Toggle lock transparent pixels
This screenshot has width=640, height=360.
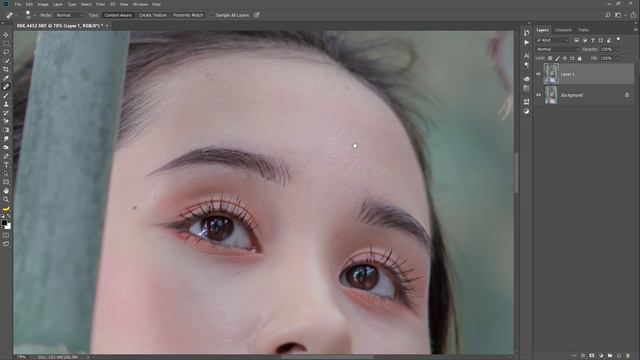[x=550, y=58]
